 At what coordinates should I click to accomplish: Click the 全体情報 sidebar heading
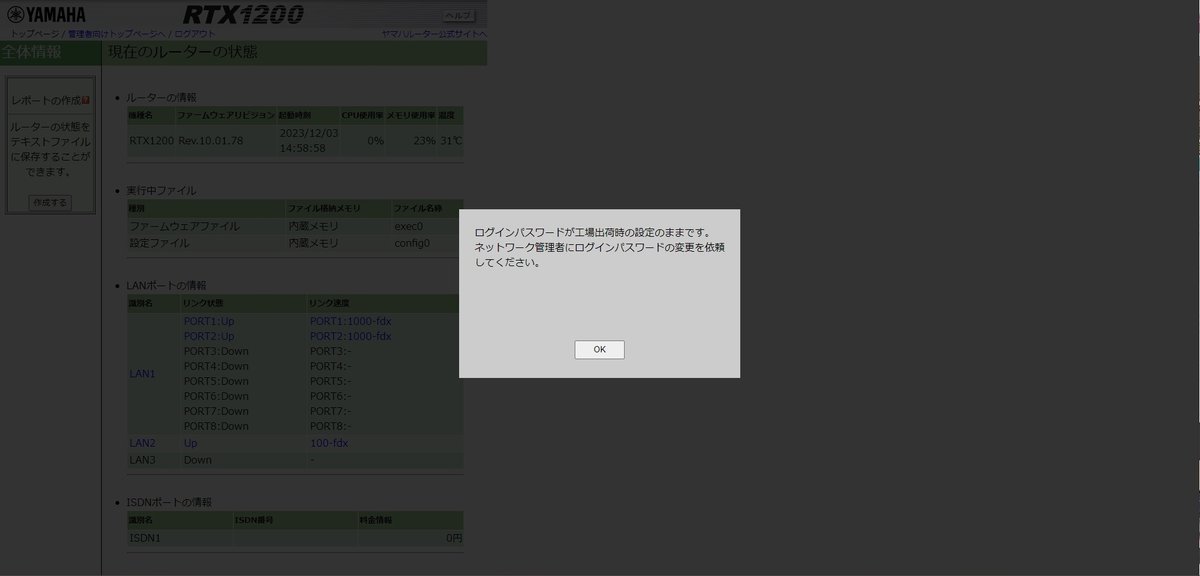31,52
